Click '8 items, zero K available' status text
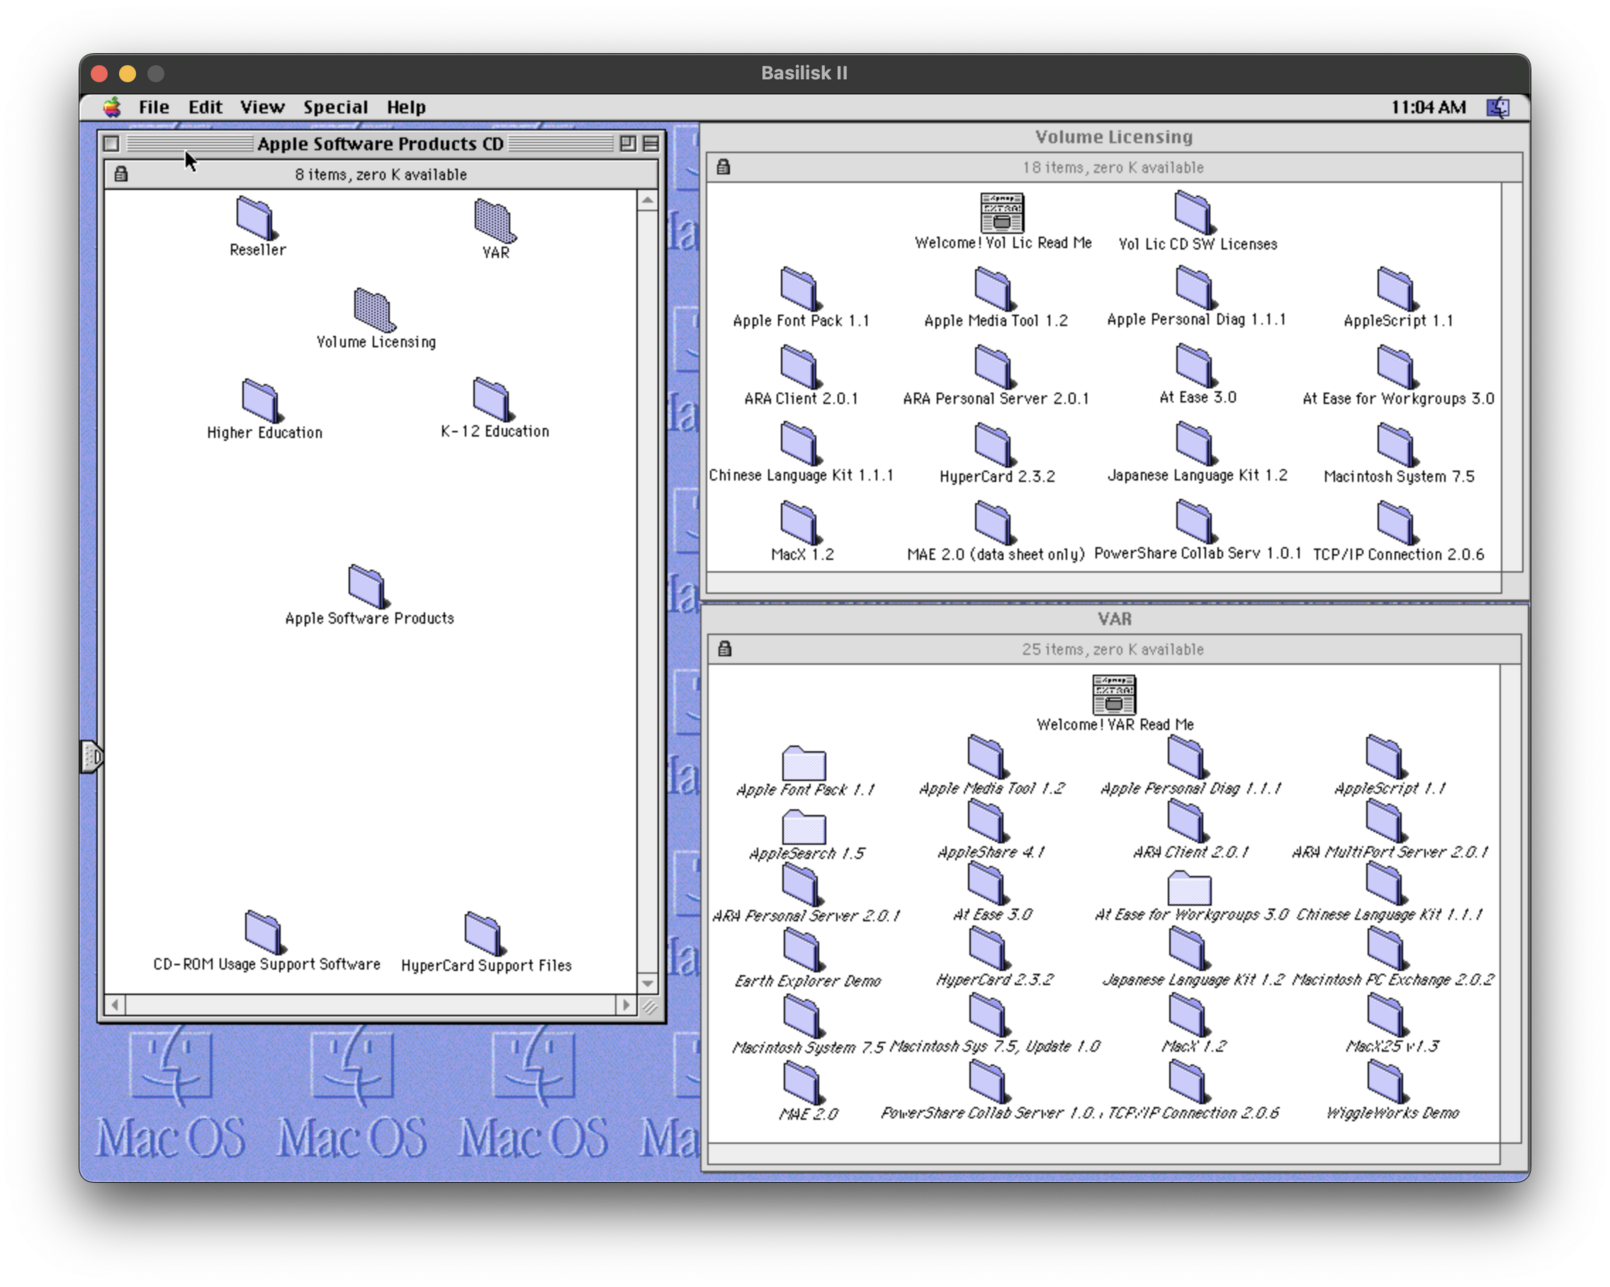Screen dimensions: 1610x1287 pyautogui.click(x=381, y=175)
